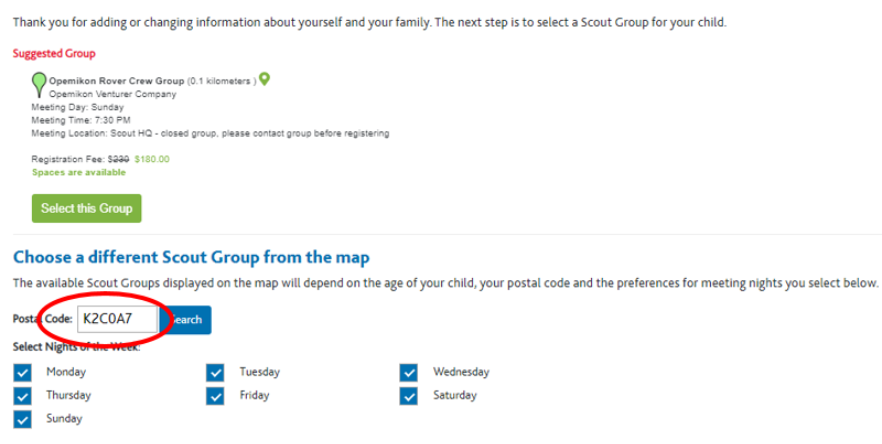Deselect the Saturday checkbox

tap(408, 396)
